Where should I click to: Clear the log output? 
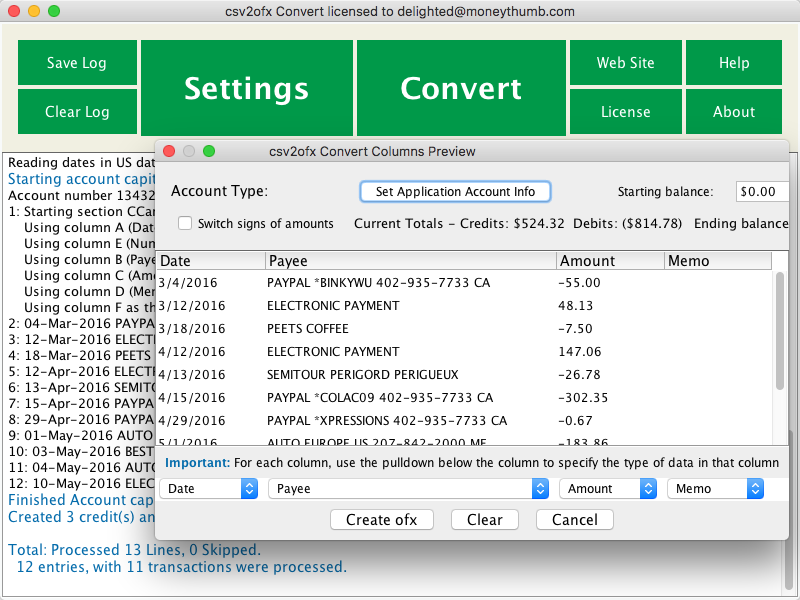[77, 112]
